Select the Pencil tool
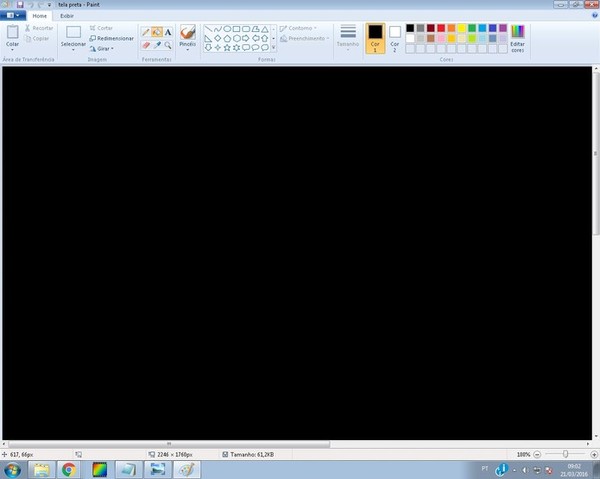600x479 pixels. tap(146, 32)
